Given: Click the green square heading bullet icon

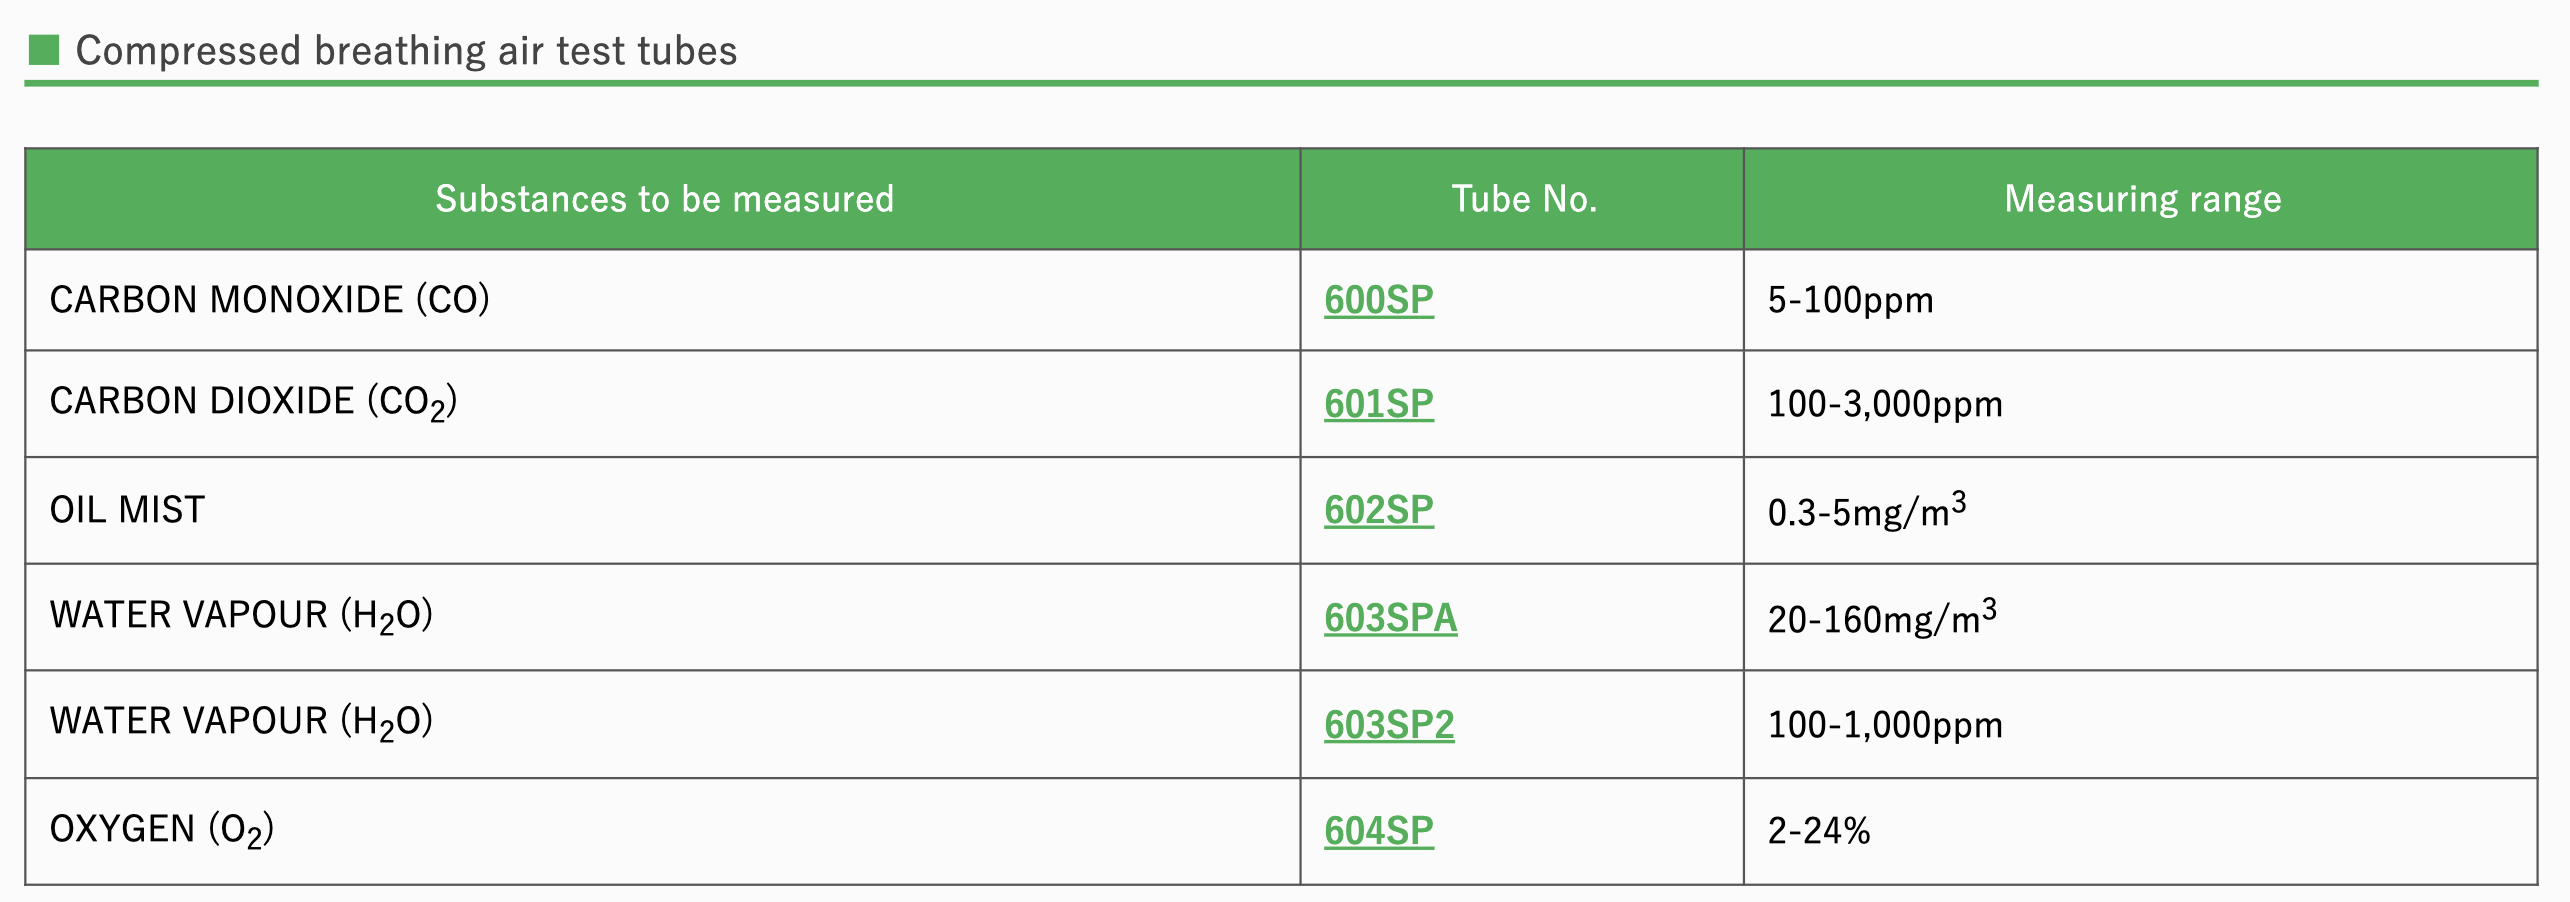Looking at the screenshot, I should (44, 50).
